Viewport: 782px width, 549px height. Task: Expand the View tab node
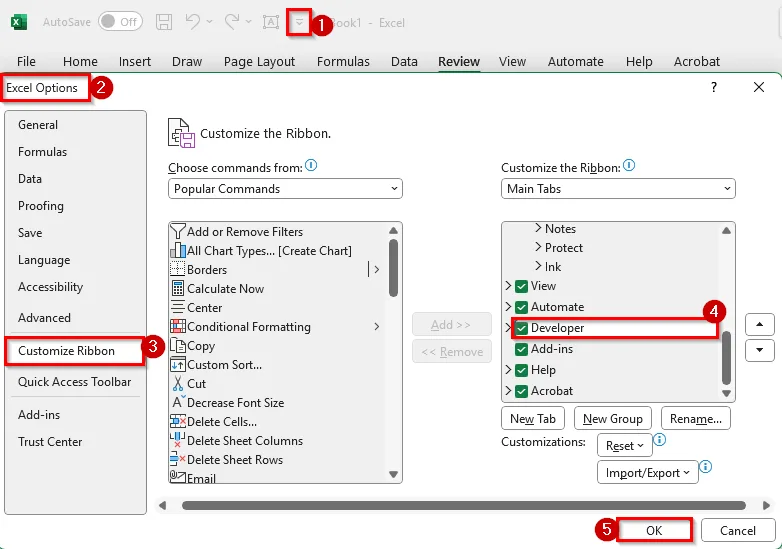point(508,286)
